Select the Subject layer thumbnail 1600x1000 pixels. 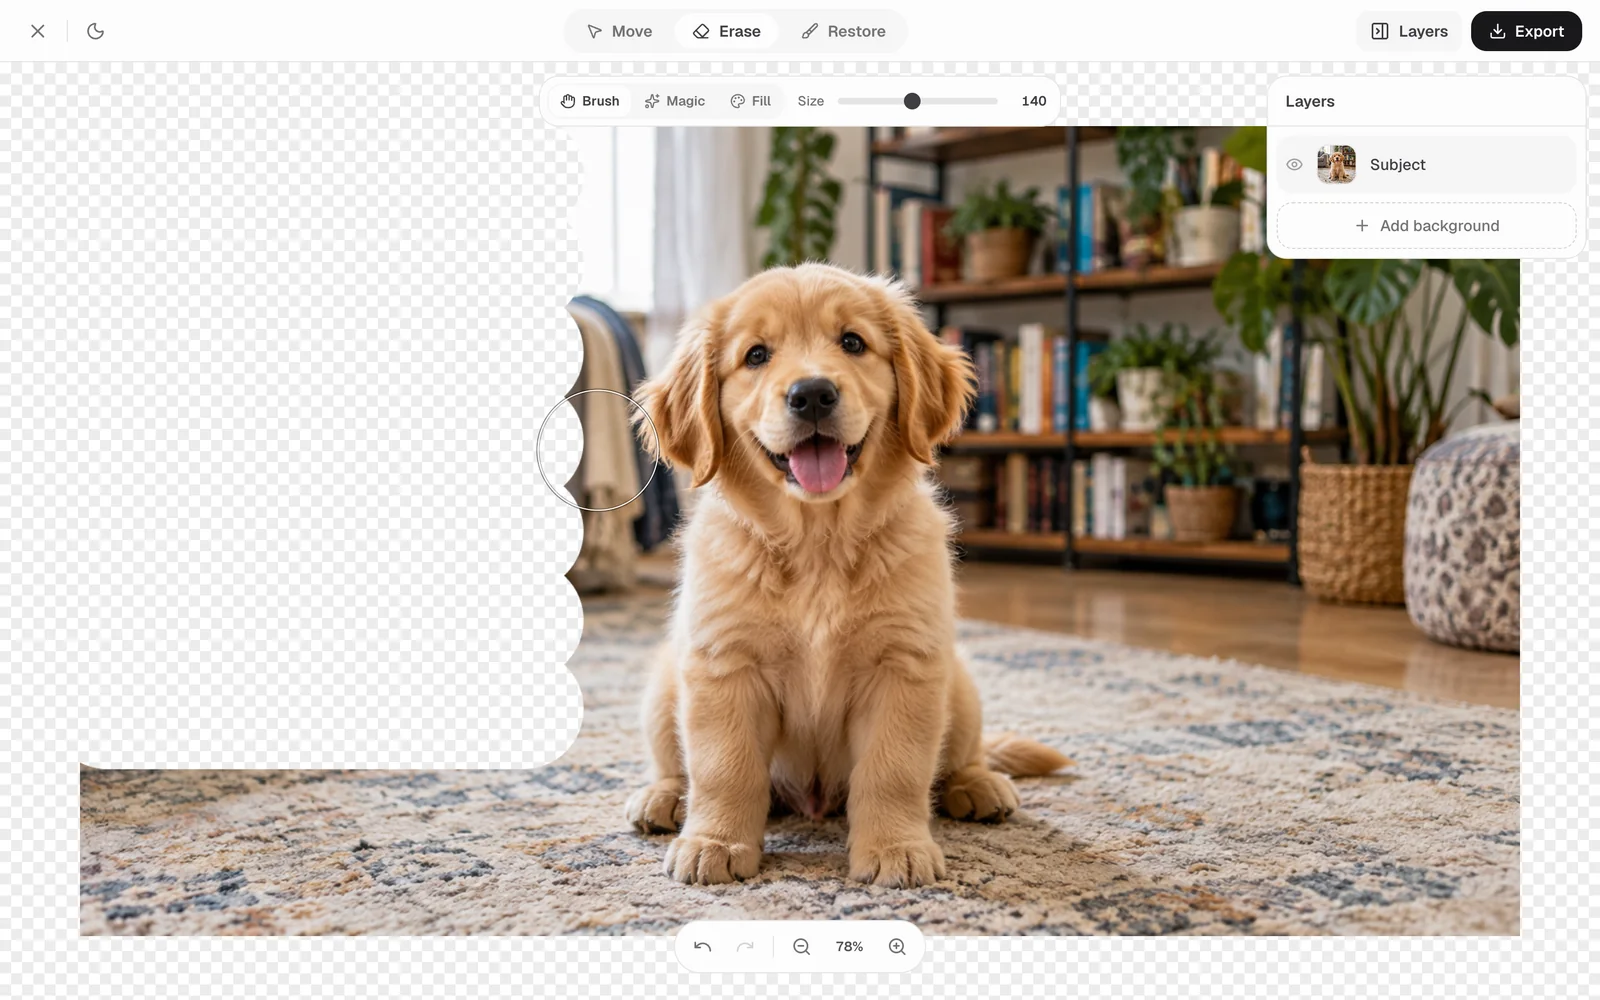(x=1336, y=165)
